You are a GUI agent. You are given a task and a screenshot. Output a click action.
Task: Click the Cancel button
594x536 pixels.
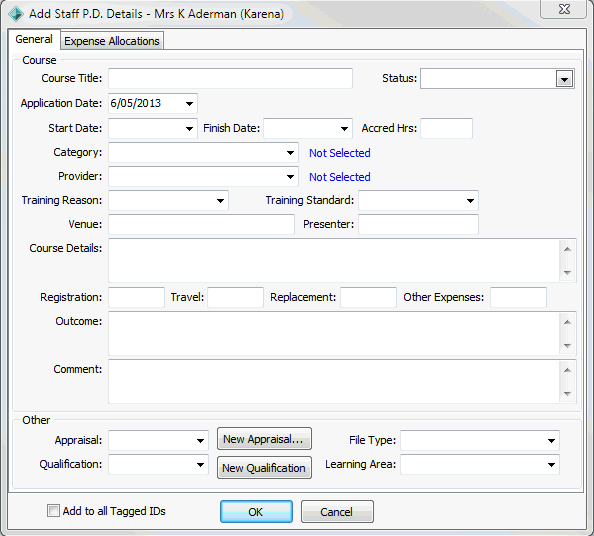[337, 512]
